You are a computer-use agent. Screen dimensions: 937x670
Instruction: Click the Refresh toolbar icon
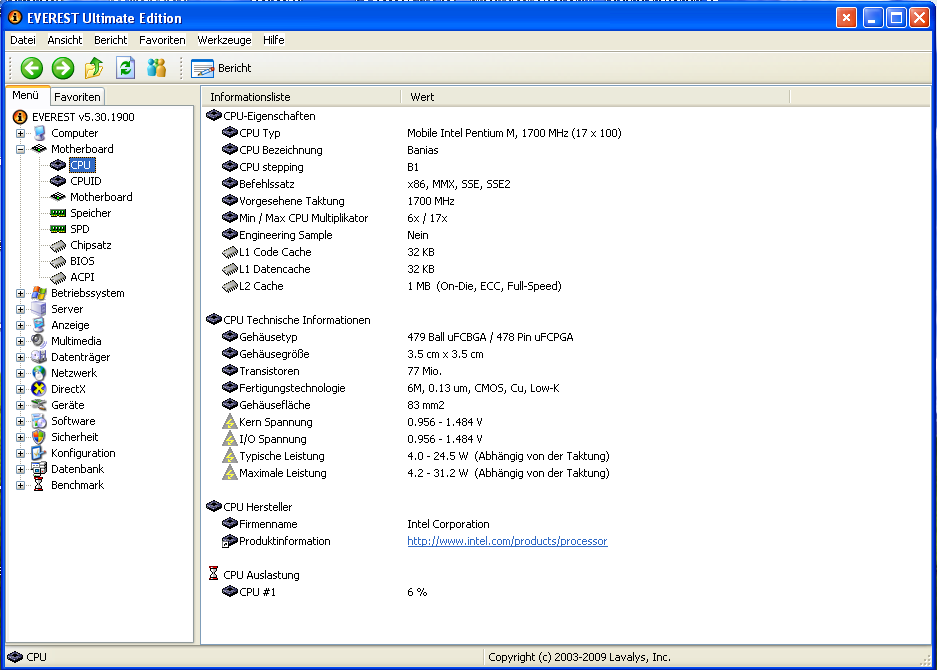click(125, 68)
